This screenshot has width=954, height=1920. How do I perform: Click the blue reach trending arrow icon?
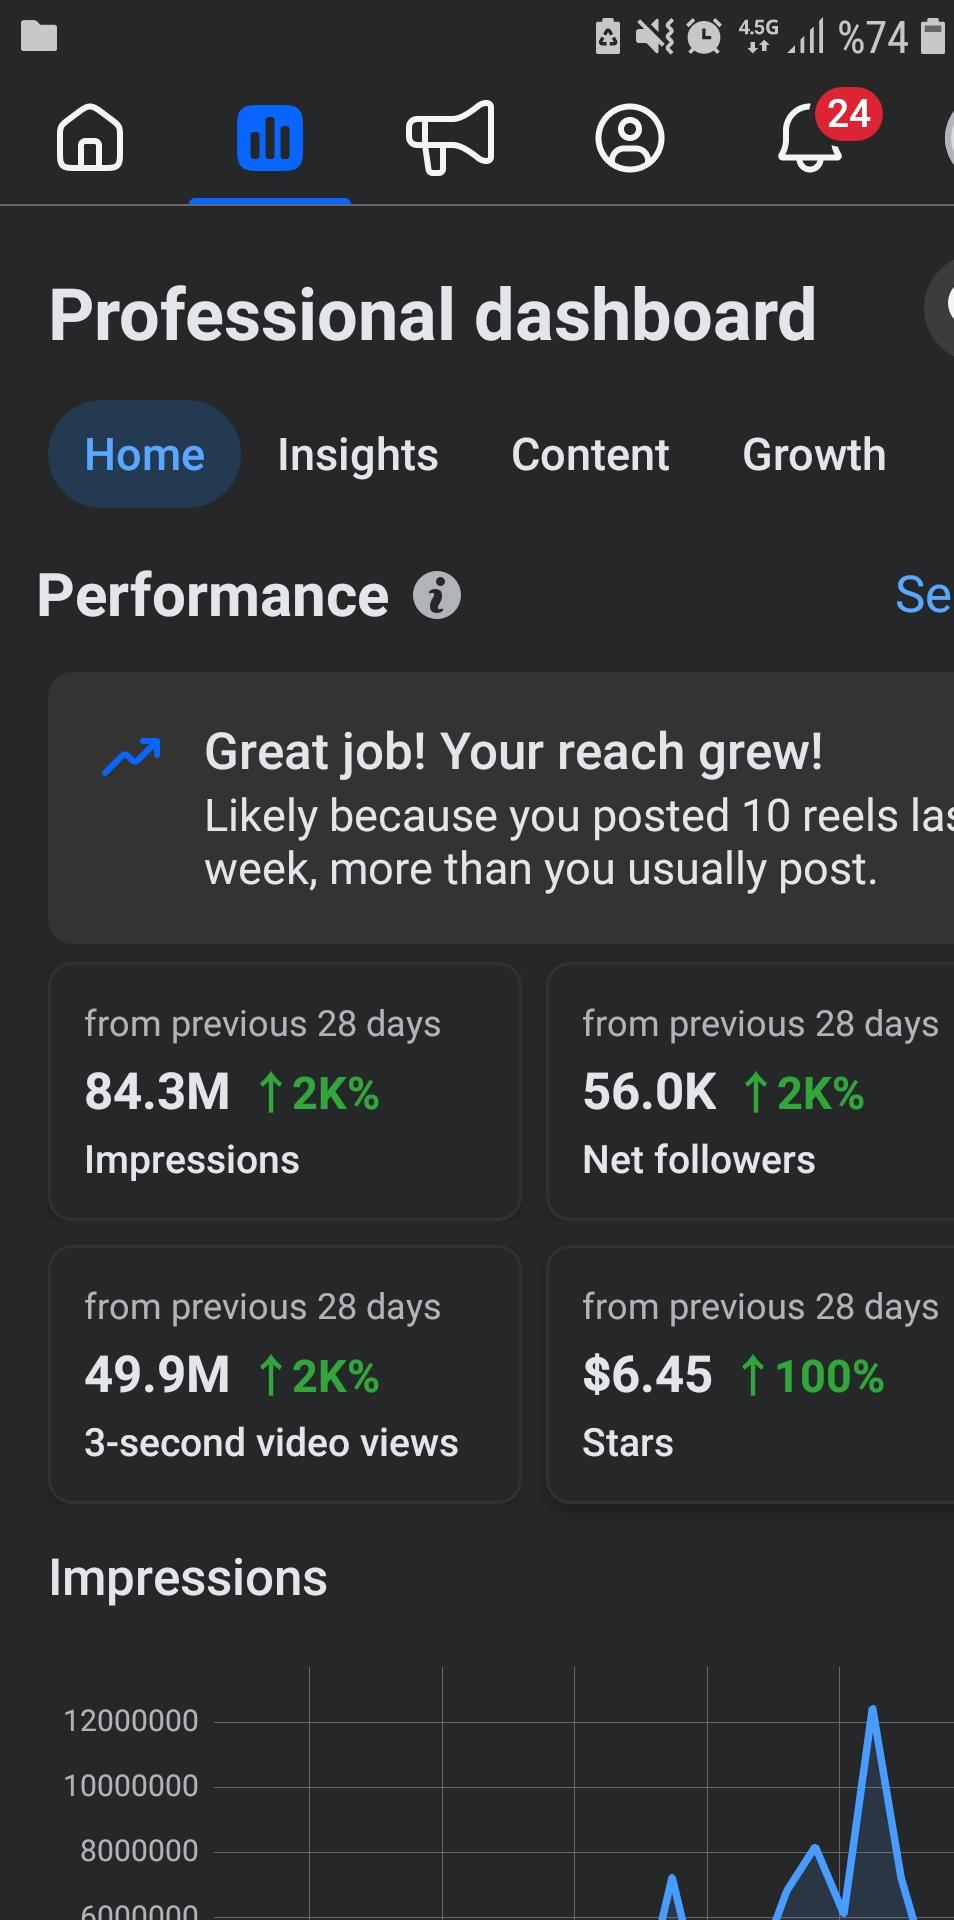point(132,757)
